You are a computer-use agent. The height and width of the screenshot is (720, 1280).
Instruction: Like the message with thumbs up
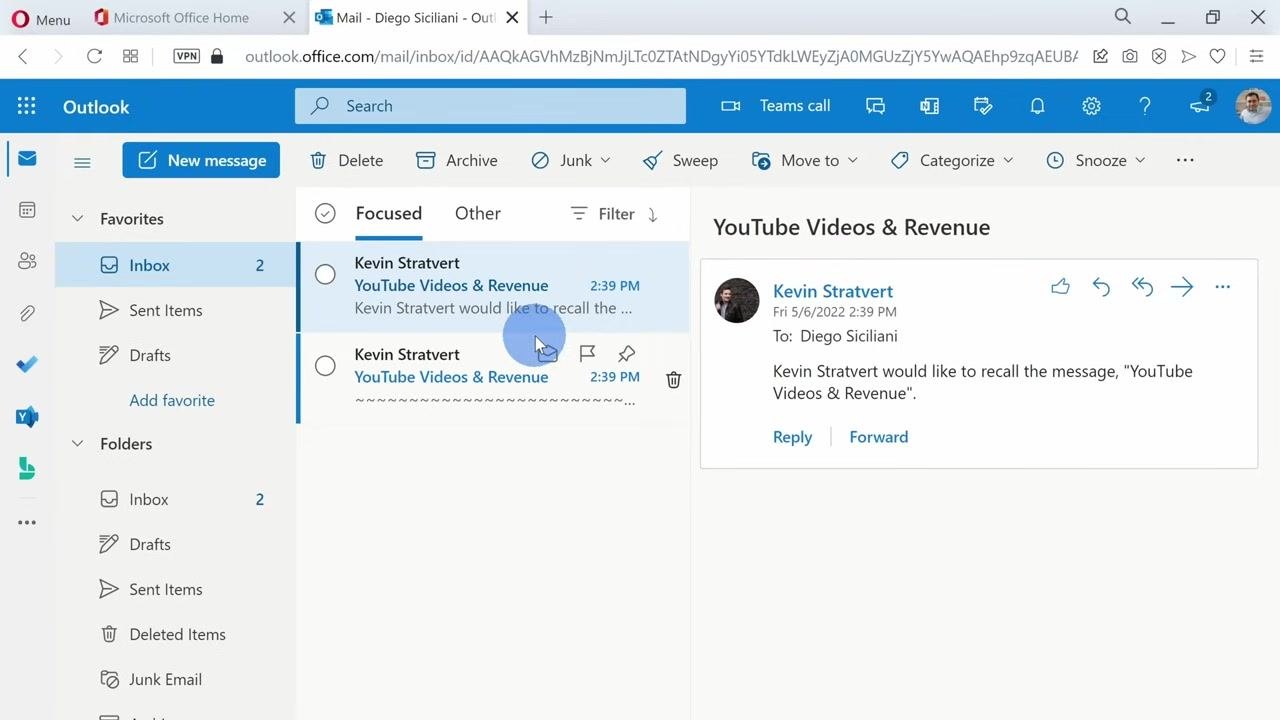point(1060,287)
